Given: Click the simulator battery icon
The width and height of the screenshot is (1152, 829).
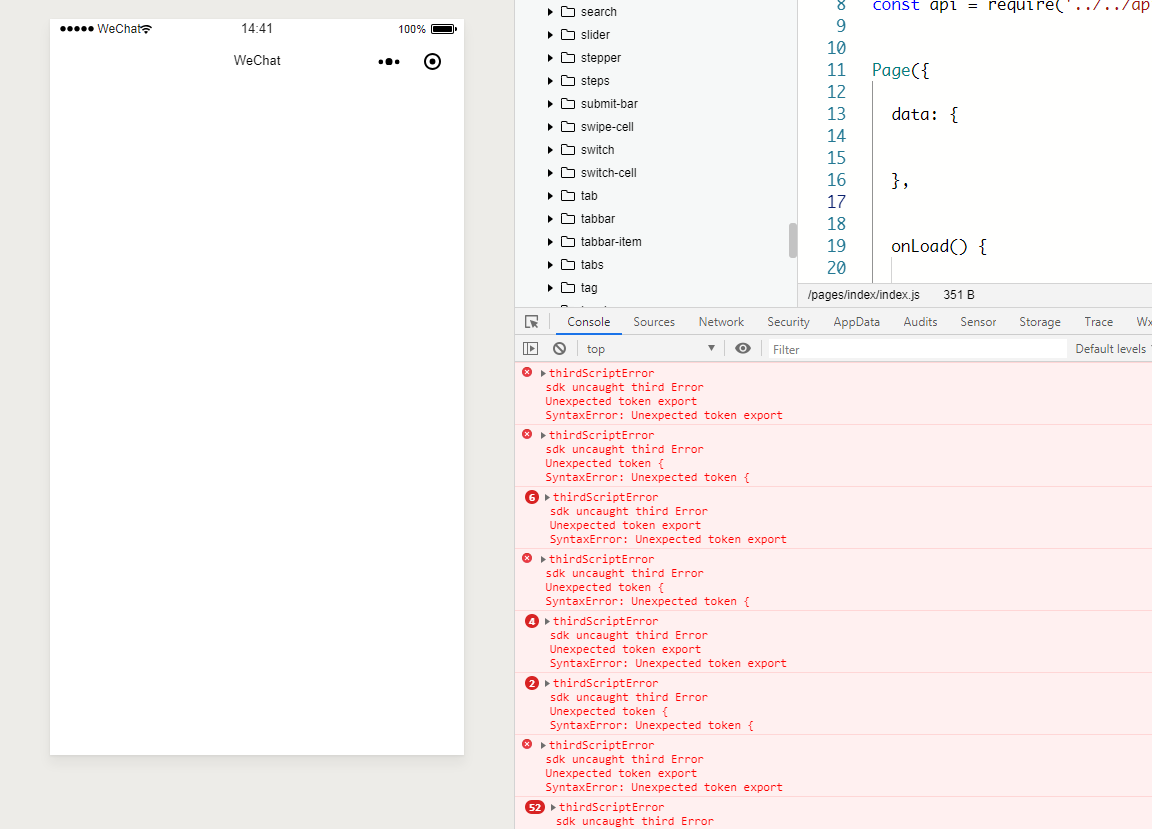Looking at the screenshot, I should point(444,29).
